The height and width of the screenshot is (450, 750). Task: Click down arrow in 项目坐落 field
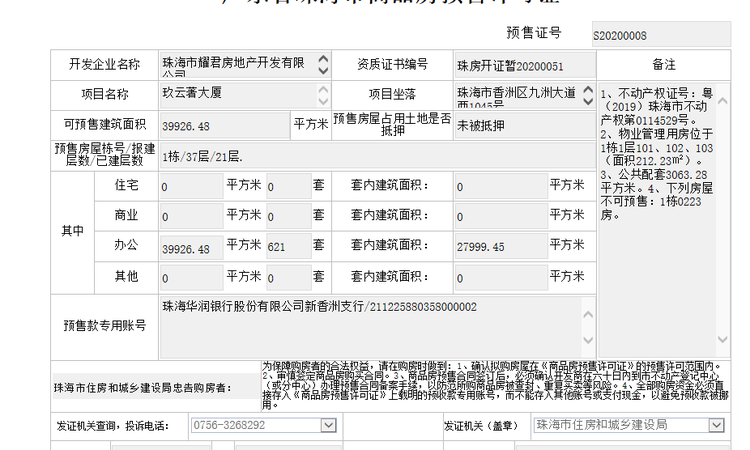tap(588, 101)
